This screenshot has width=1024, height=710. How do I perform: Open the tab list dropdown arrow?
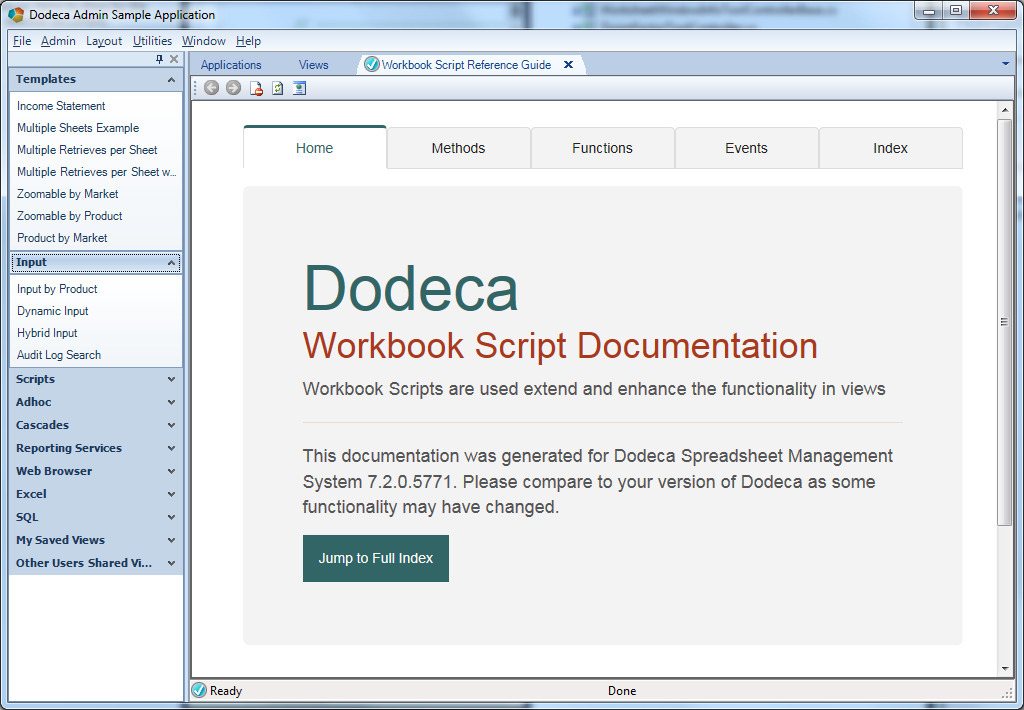tap(1005, 64)
